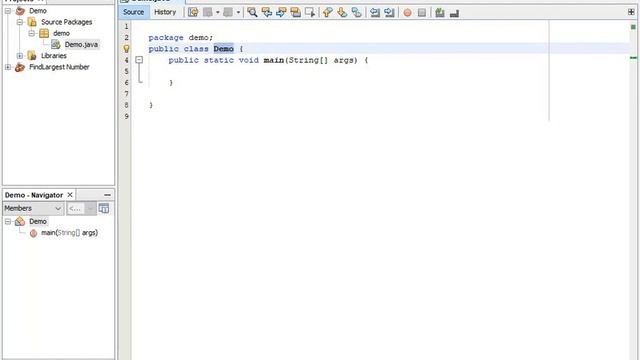Screen dimensions: 640x360
Task: Toggle bookmark on current line
Action: pos(356,12)
